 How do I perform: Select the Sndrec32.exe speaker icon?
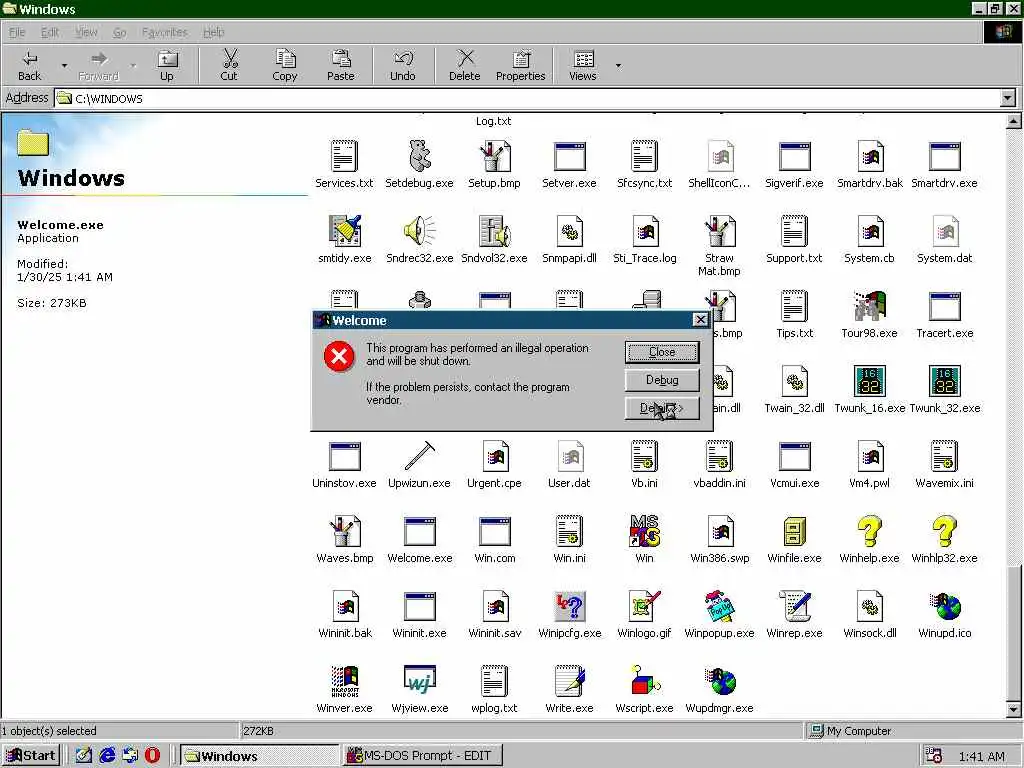click(x=420, y=231)
